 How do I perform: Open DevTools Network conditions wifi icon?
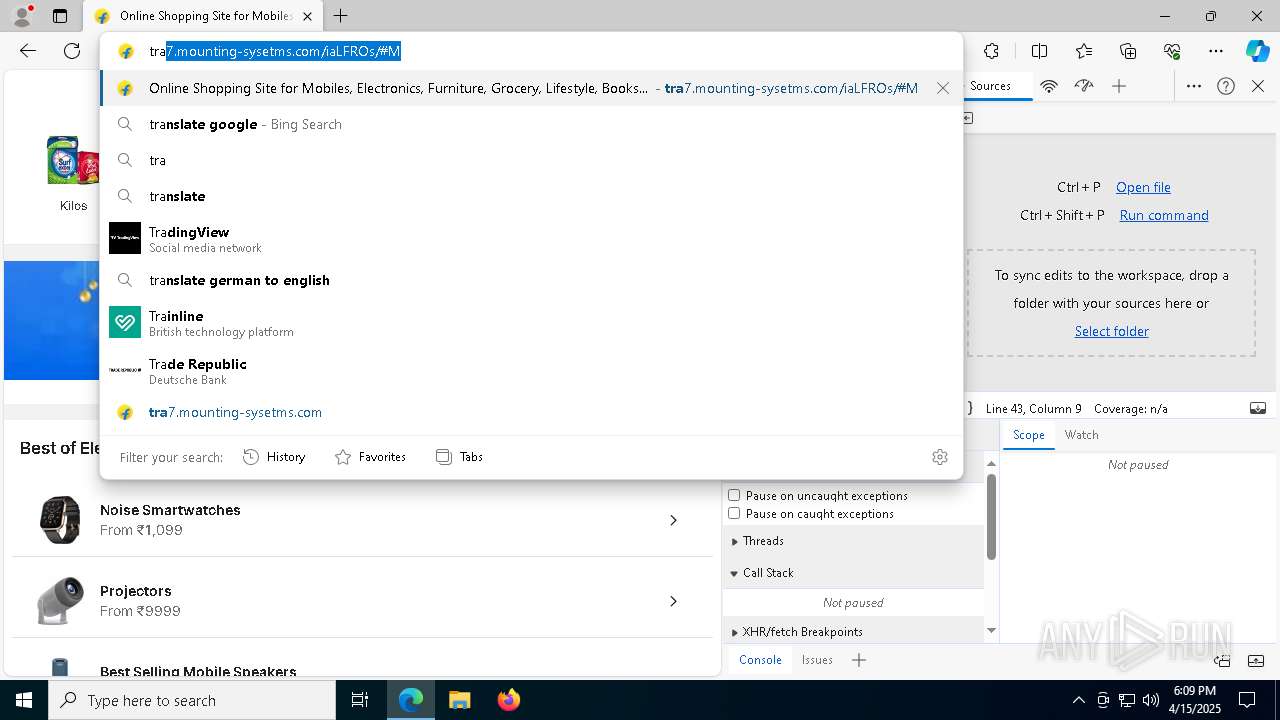tap(1049, 86)
